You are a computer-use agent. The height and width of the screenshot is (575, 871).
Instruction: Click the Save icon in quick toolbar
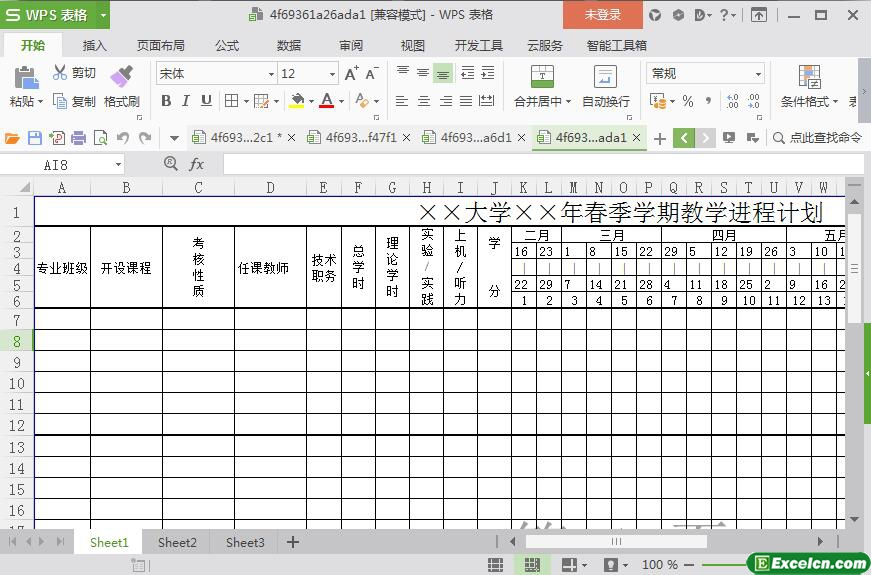(35, 138)
